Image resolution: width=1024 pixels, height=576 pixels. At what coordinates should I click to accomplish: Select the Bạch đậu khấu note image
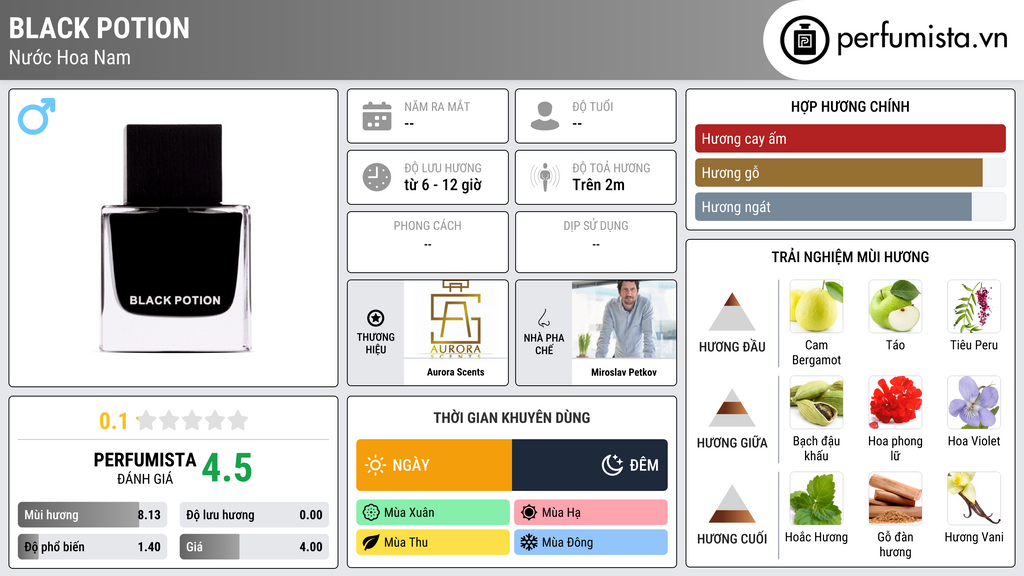(816, 402)
